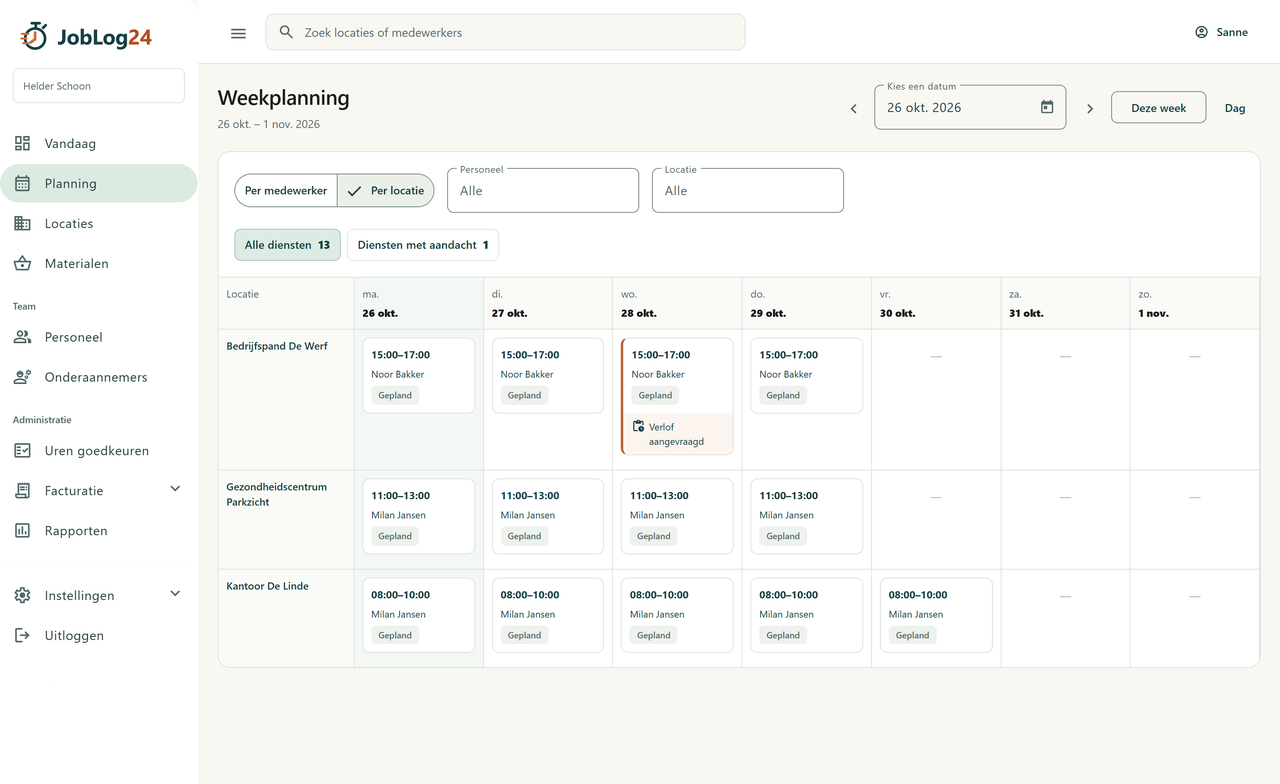
Task: Click the Personeel people icon
Action: point(22,337)
